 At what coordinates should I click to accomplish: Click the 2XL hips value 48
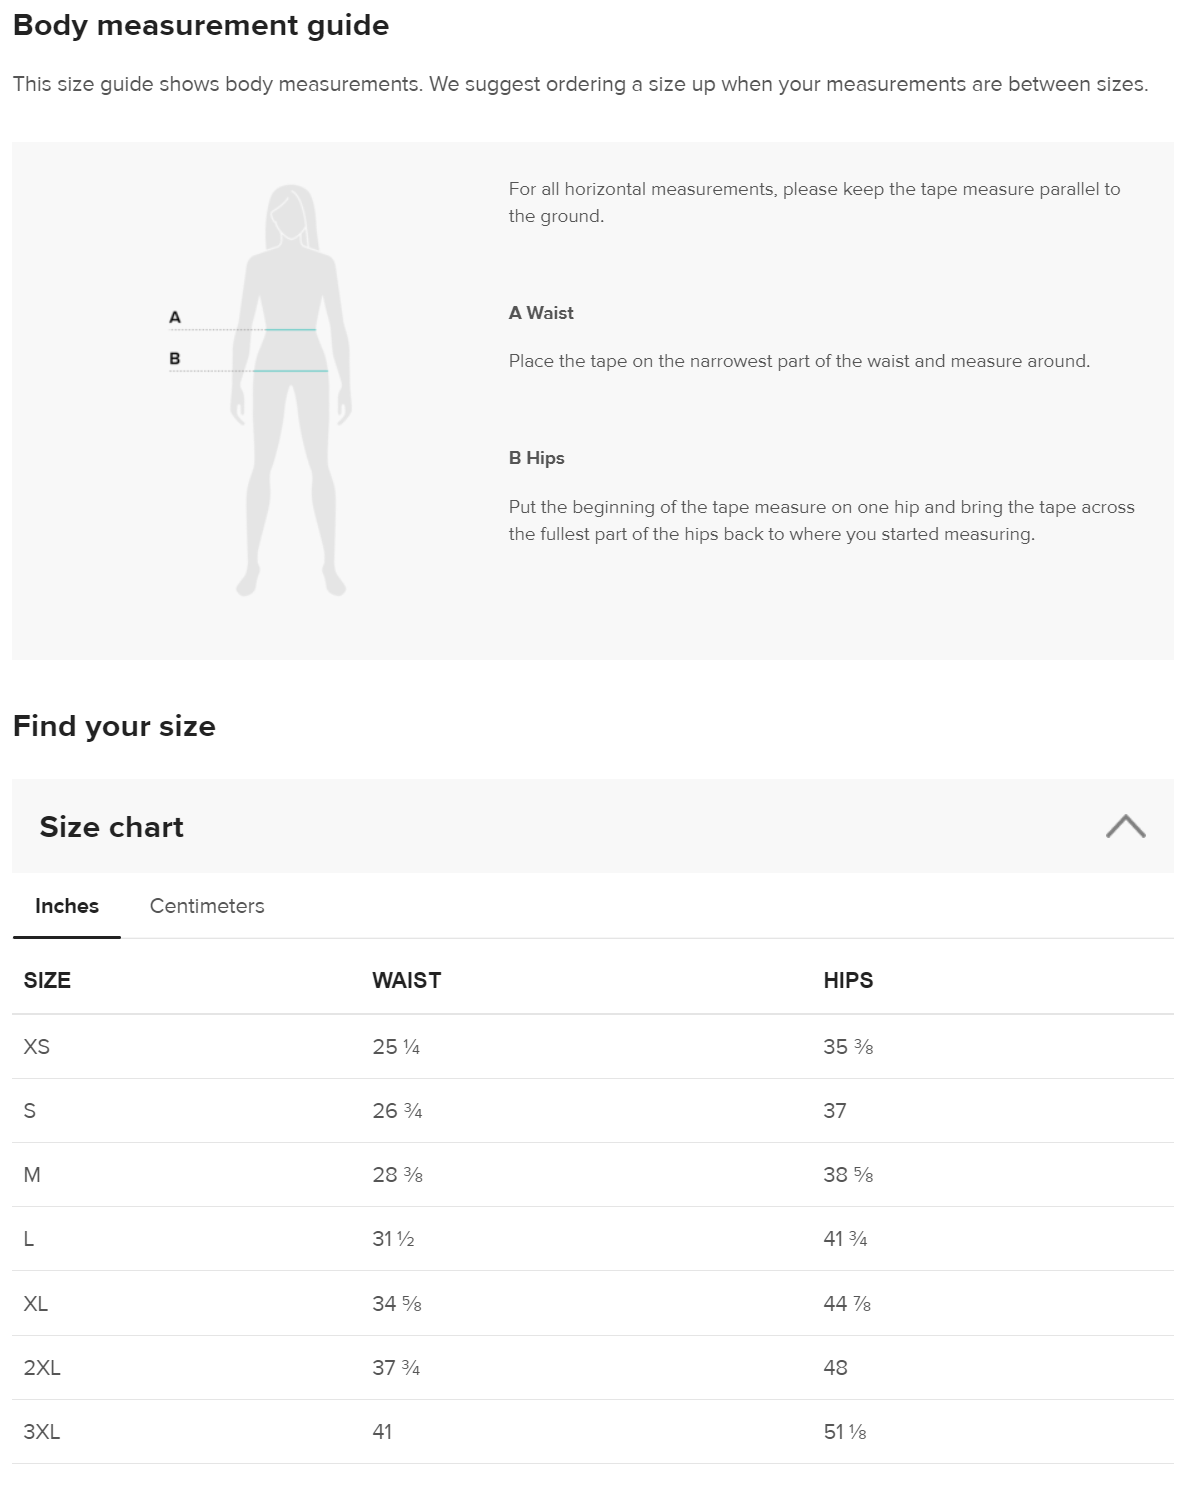[x=835, y=1368]
